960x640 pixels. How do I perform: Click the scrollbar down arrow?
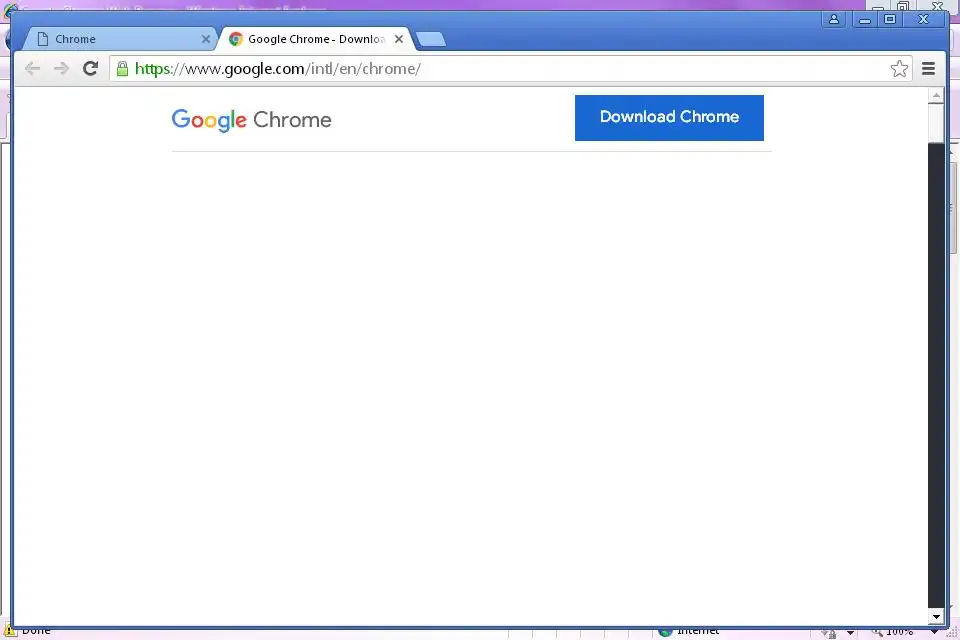pos(936,617)
